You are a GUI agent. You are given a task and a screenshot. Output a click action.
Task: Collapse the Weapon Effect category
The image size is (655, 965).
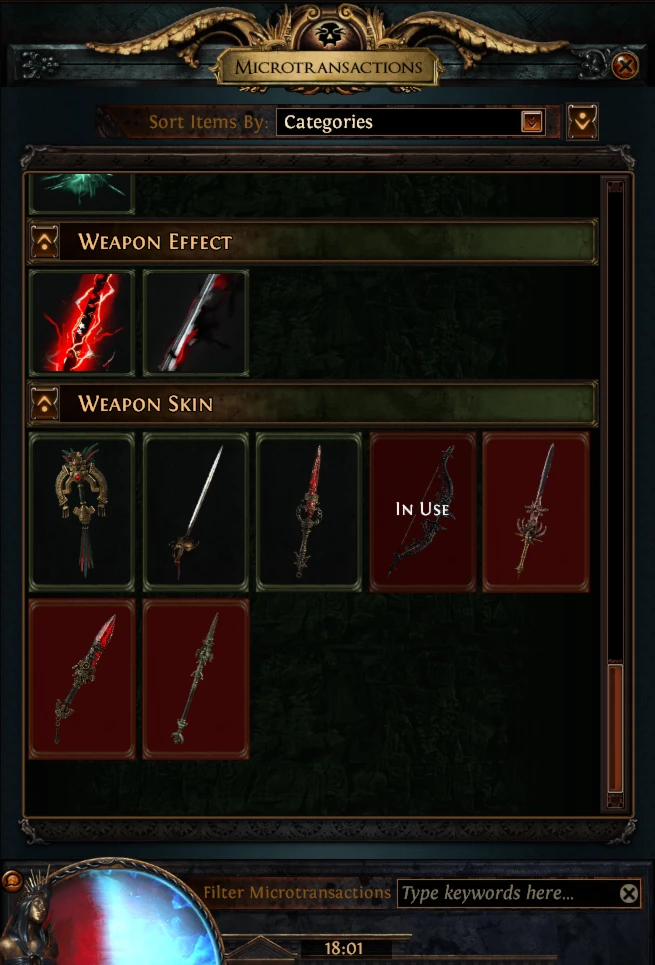[45, 242]
